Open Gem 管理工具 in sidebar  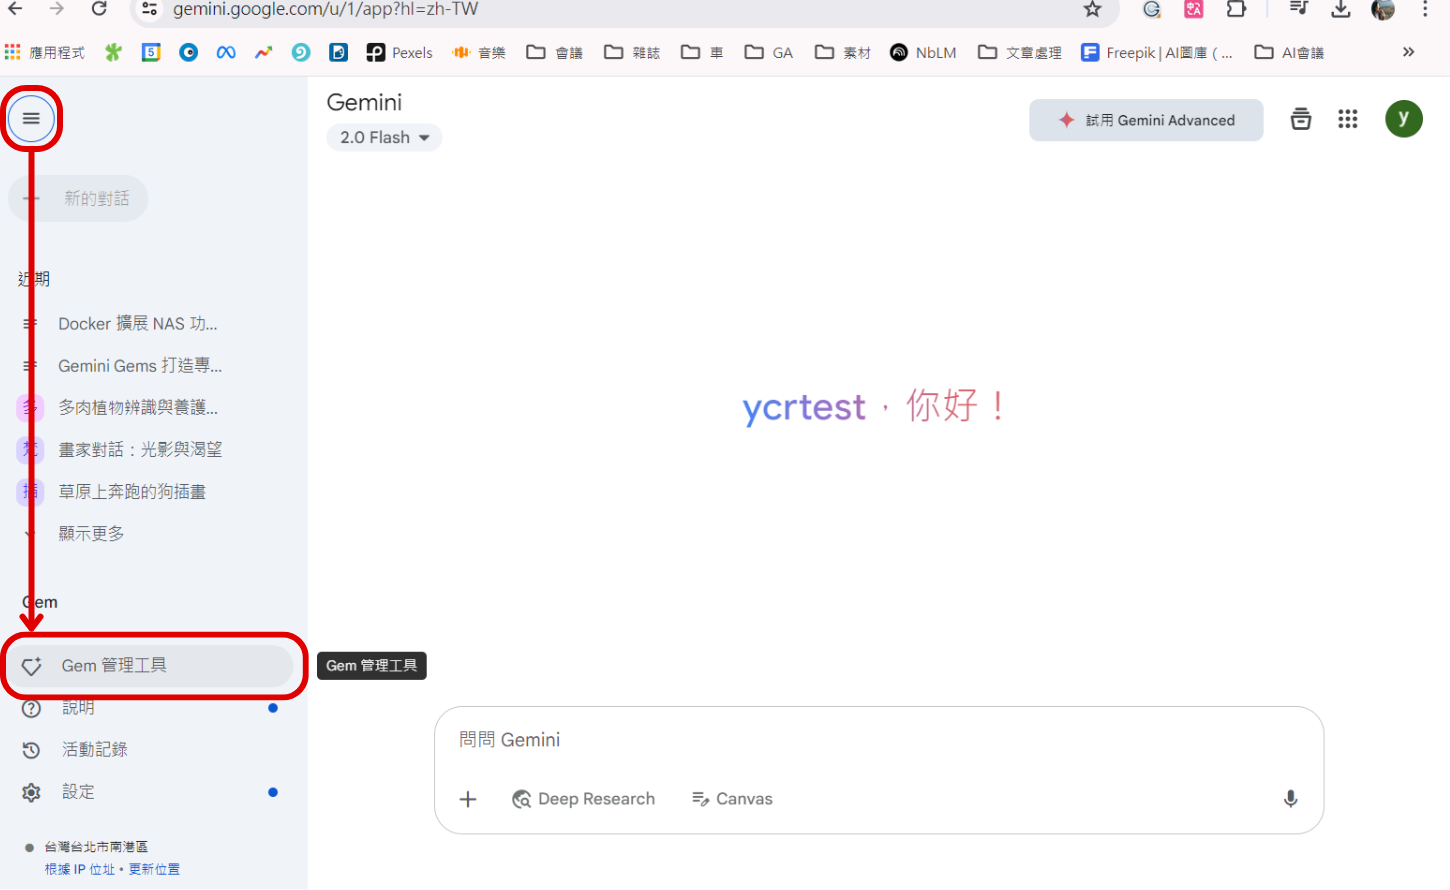(x=150, y=666)
